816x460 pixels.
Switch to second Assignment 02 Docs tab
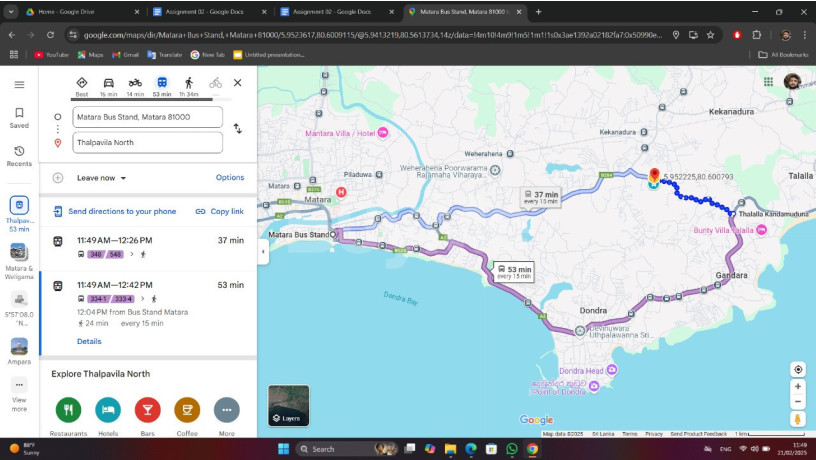point(336,11)
